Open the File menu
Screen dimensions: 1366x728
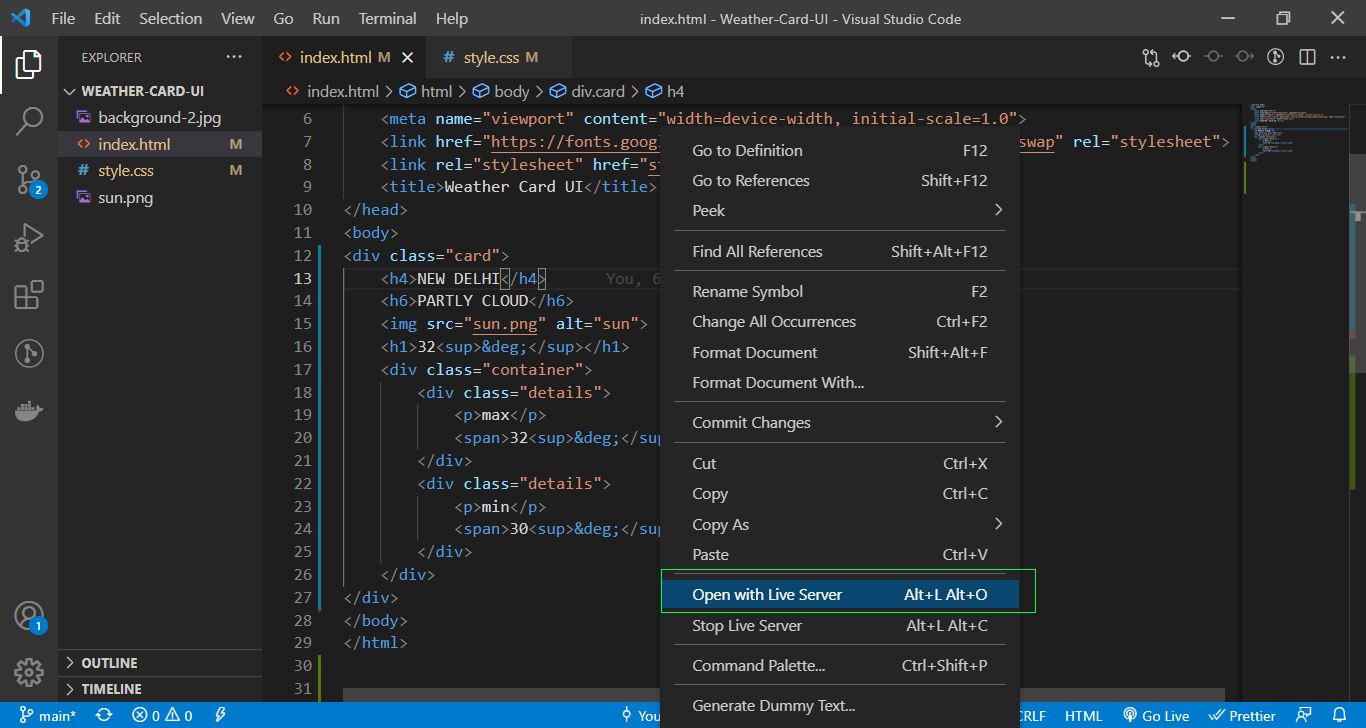coord(62,18)
